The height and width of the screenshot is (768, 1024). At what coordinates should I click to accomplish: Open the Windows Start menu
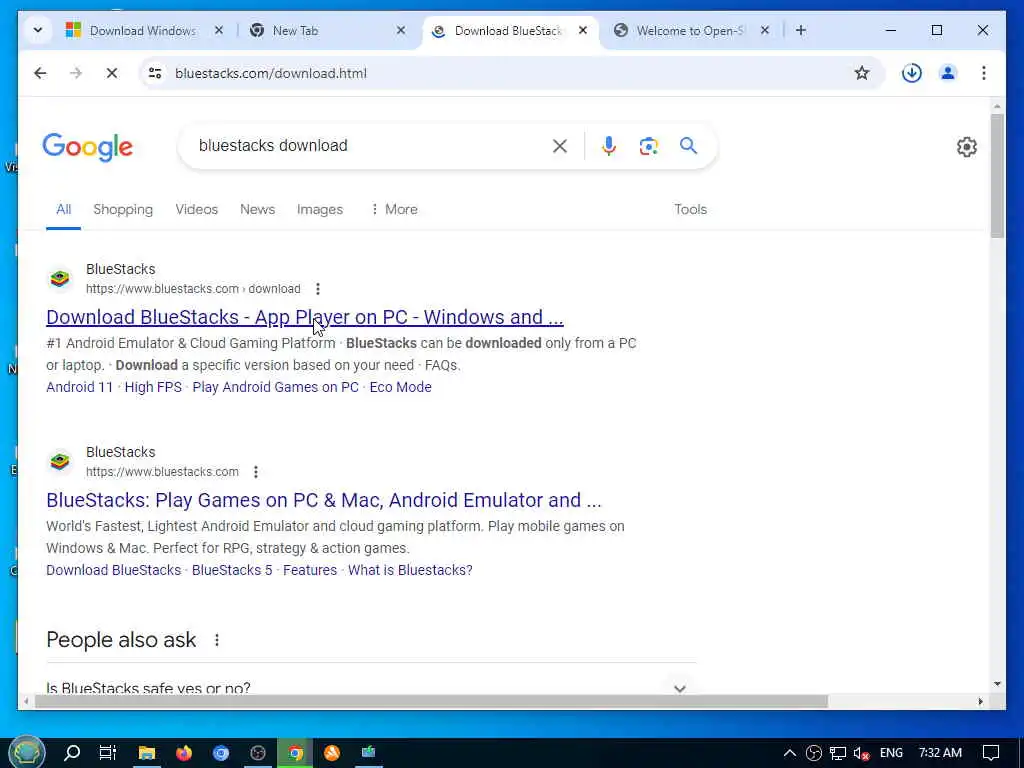tap(26, 753)
